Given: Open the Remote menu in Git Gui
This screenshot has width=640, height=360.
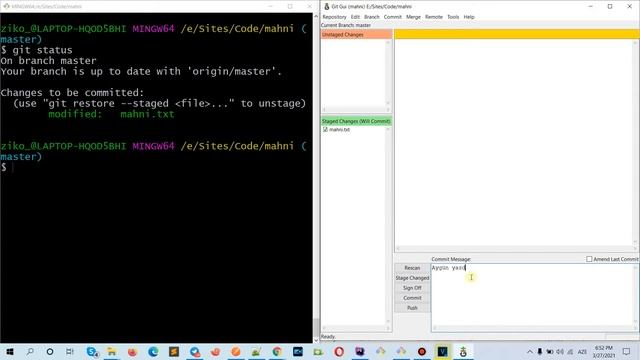Looking at the screenshot, I should (433, 17).
